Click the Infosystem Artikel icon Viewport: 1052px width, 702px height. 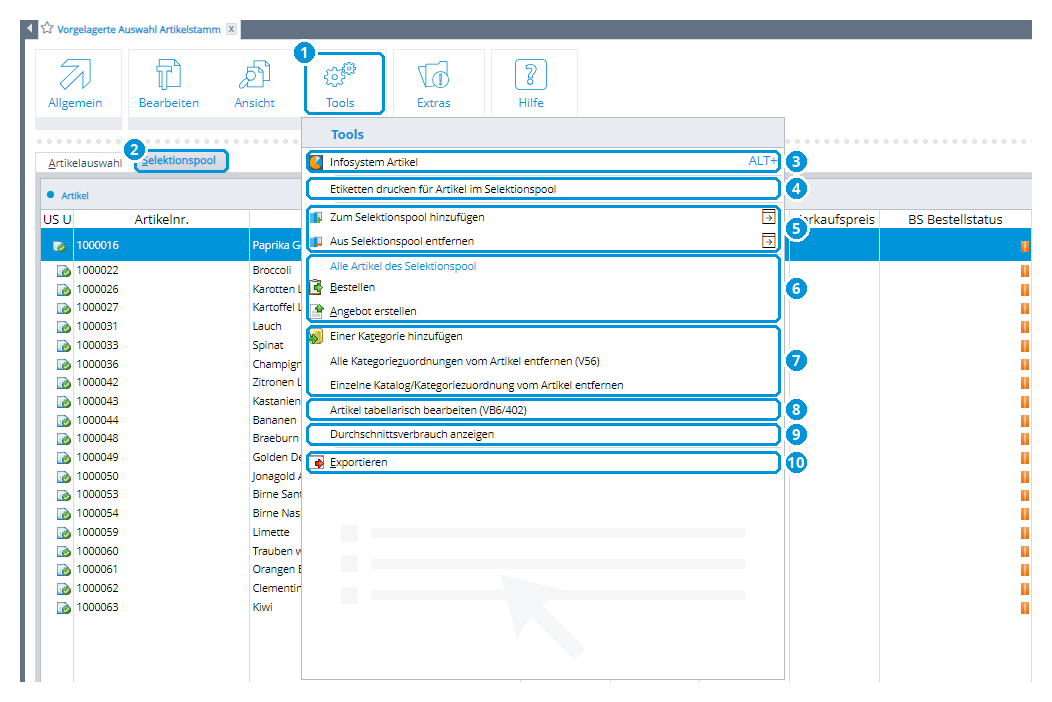[x=316, y=162]
